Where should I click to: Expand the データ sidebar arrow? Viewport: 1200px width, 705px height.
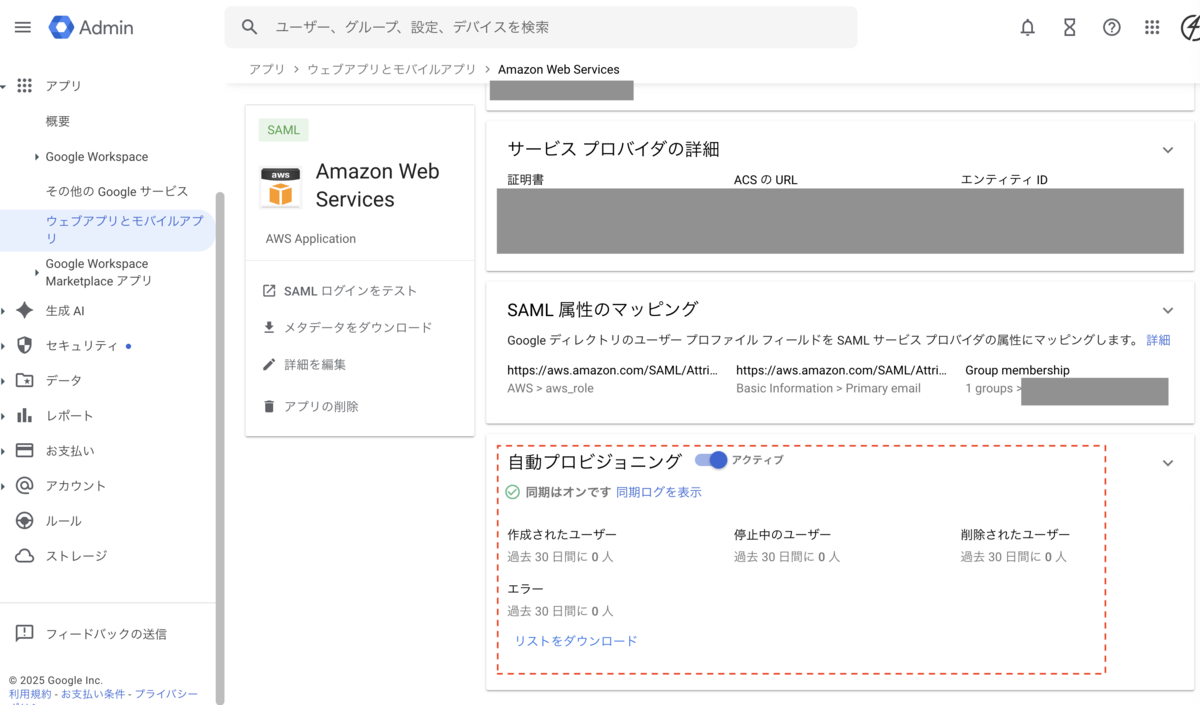4,380
